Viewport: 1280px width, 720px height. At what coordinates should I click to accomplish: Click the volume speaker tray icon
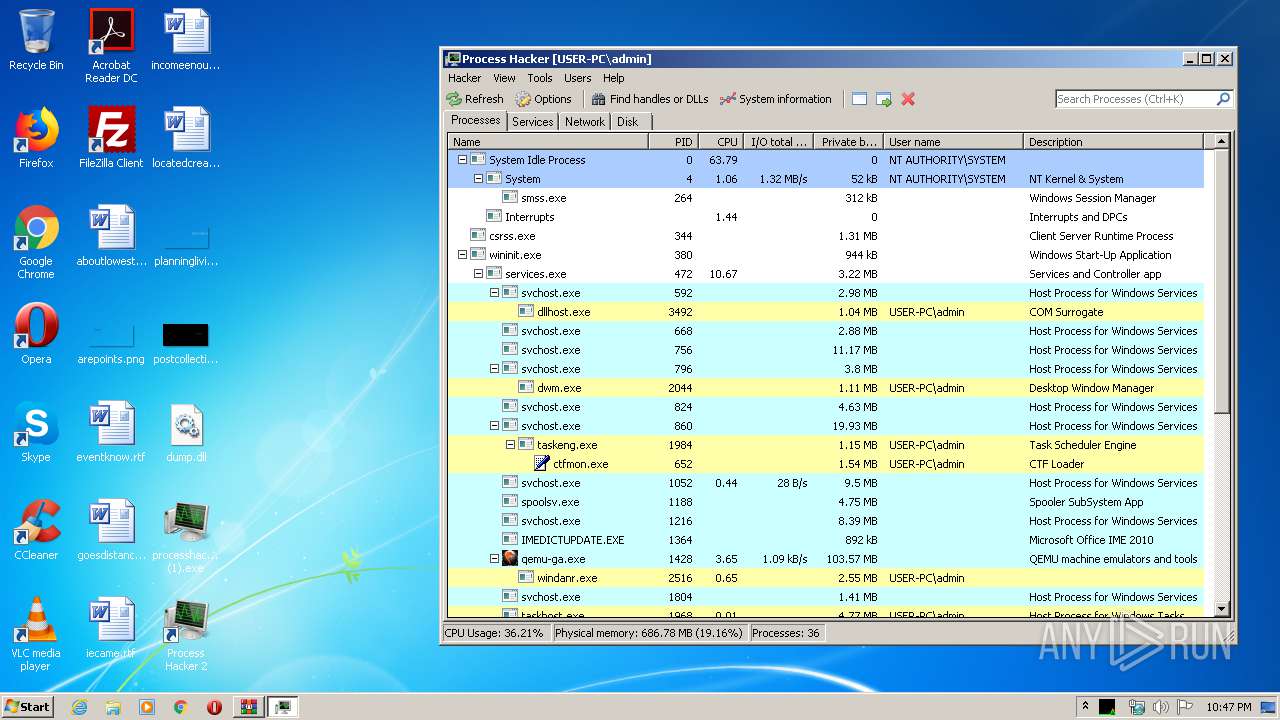click(x=1161, y=707)
